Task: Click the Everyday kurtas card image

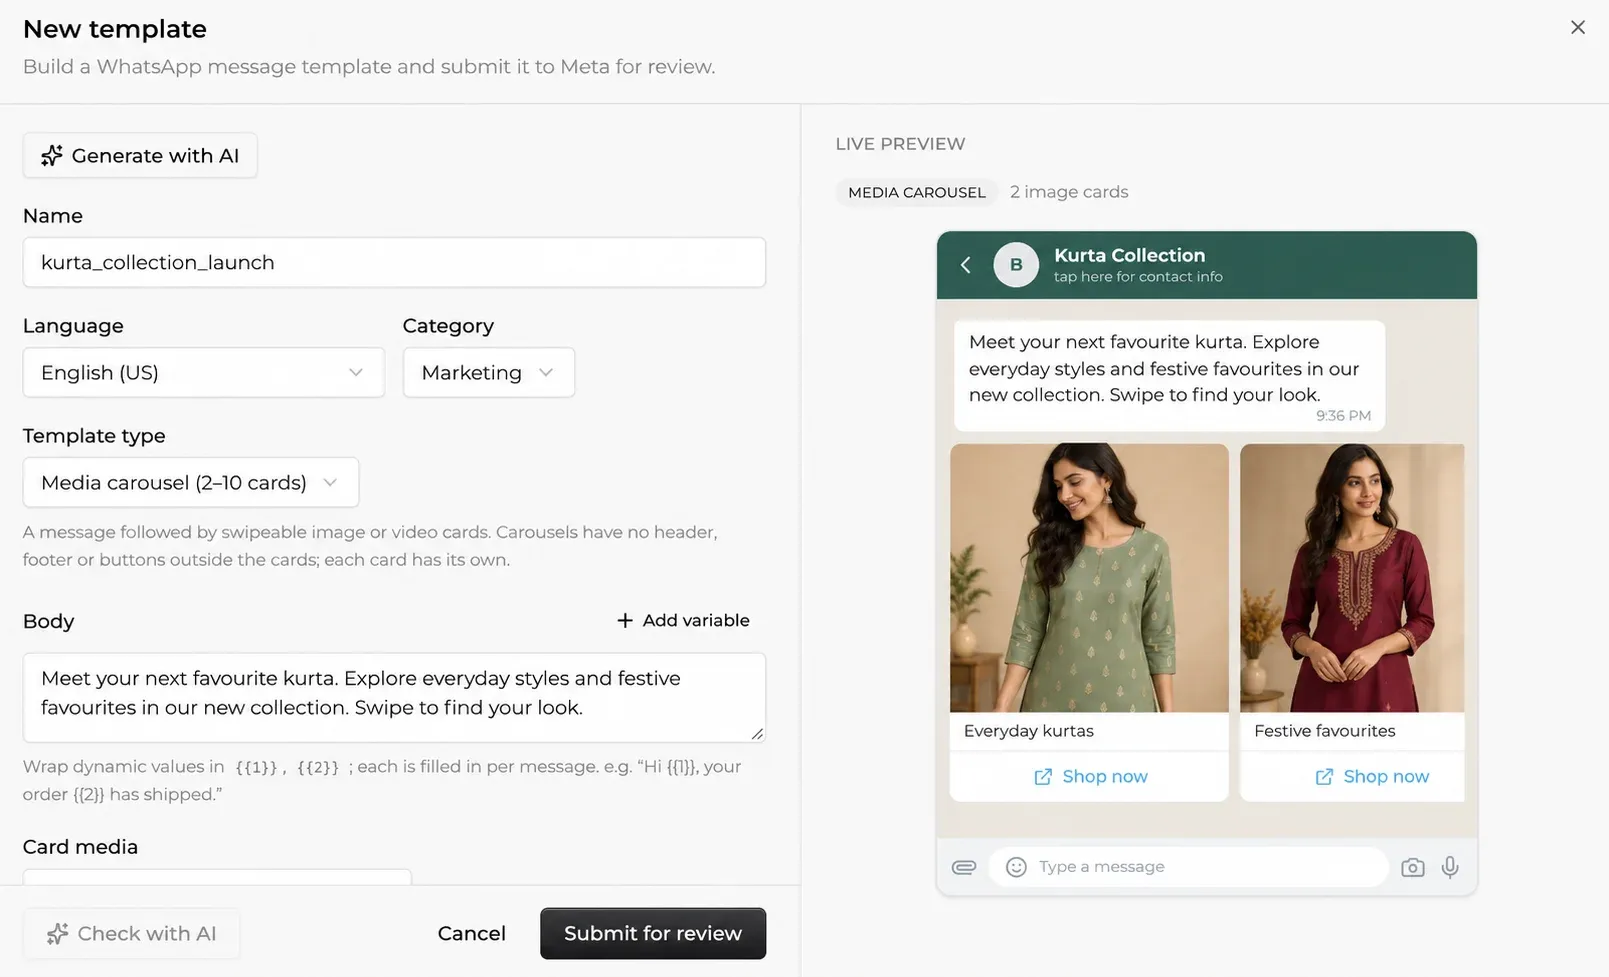Action: point(1089,578)
